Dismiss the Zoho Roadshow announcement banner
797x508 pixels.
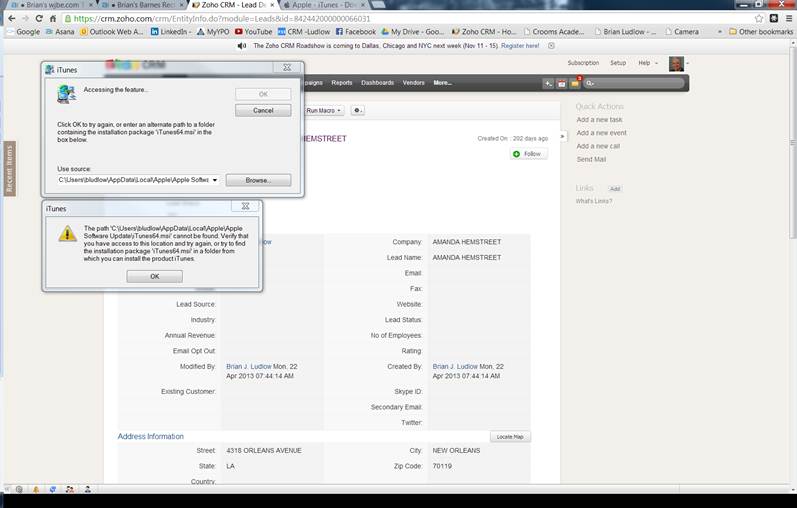point(551,46)
